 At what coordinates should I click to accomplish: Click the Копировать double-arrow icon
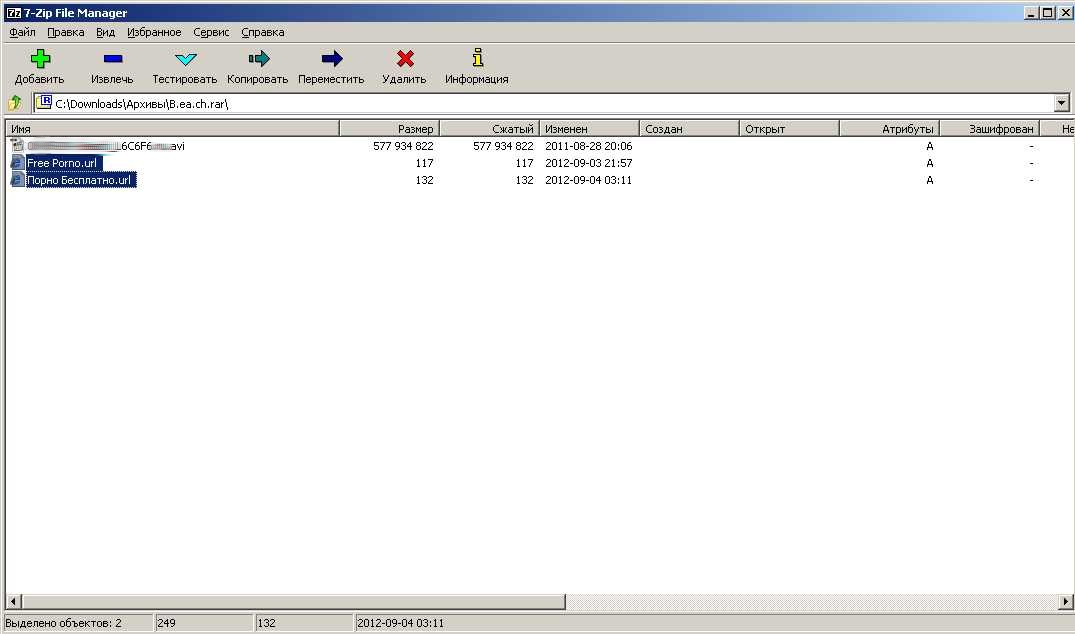coord(258,59)
